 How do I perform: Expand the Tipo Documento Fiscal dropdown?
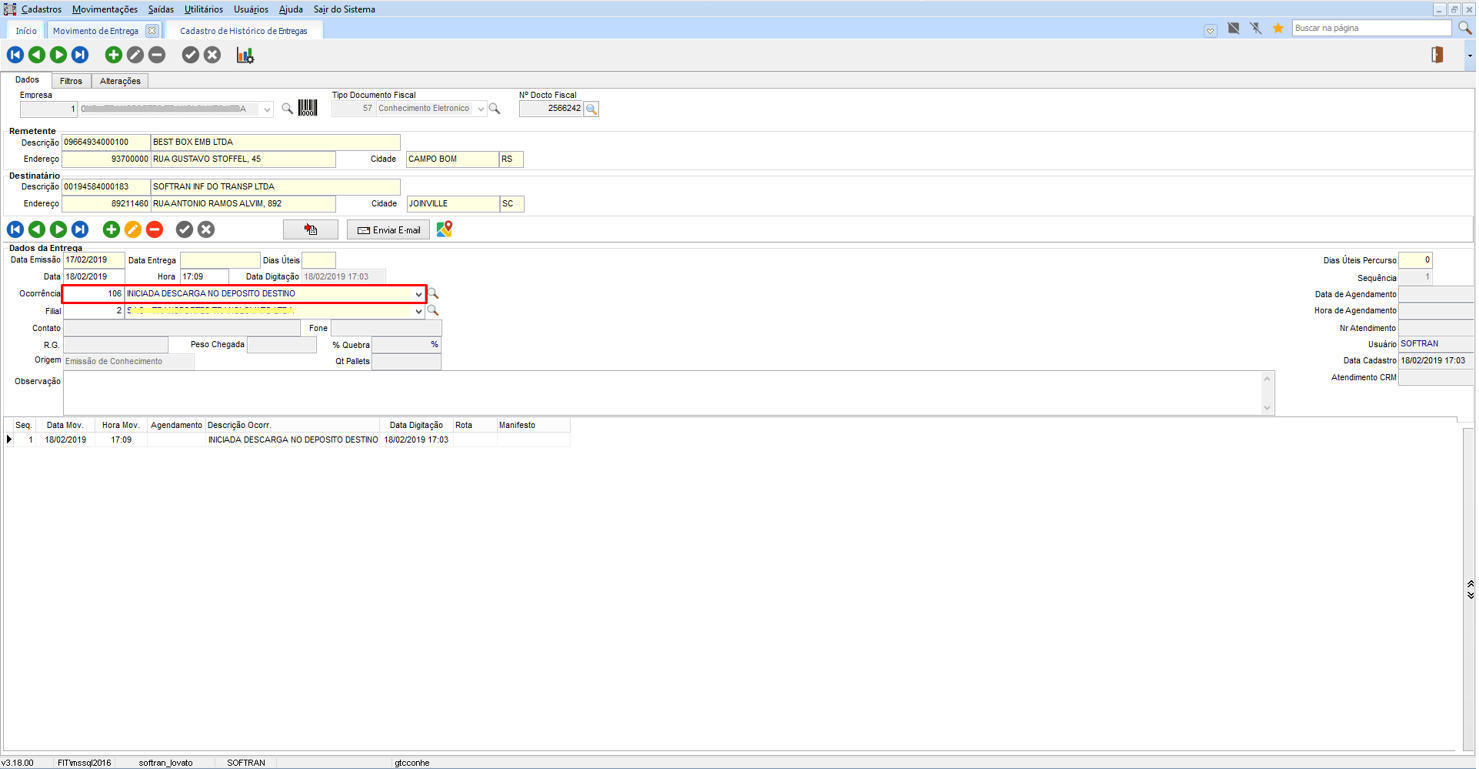[480, 109]
